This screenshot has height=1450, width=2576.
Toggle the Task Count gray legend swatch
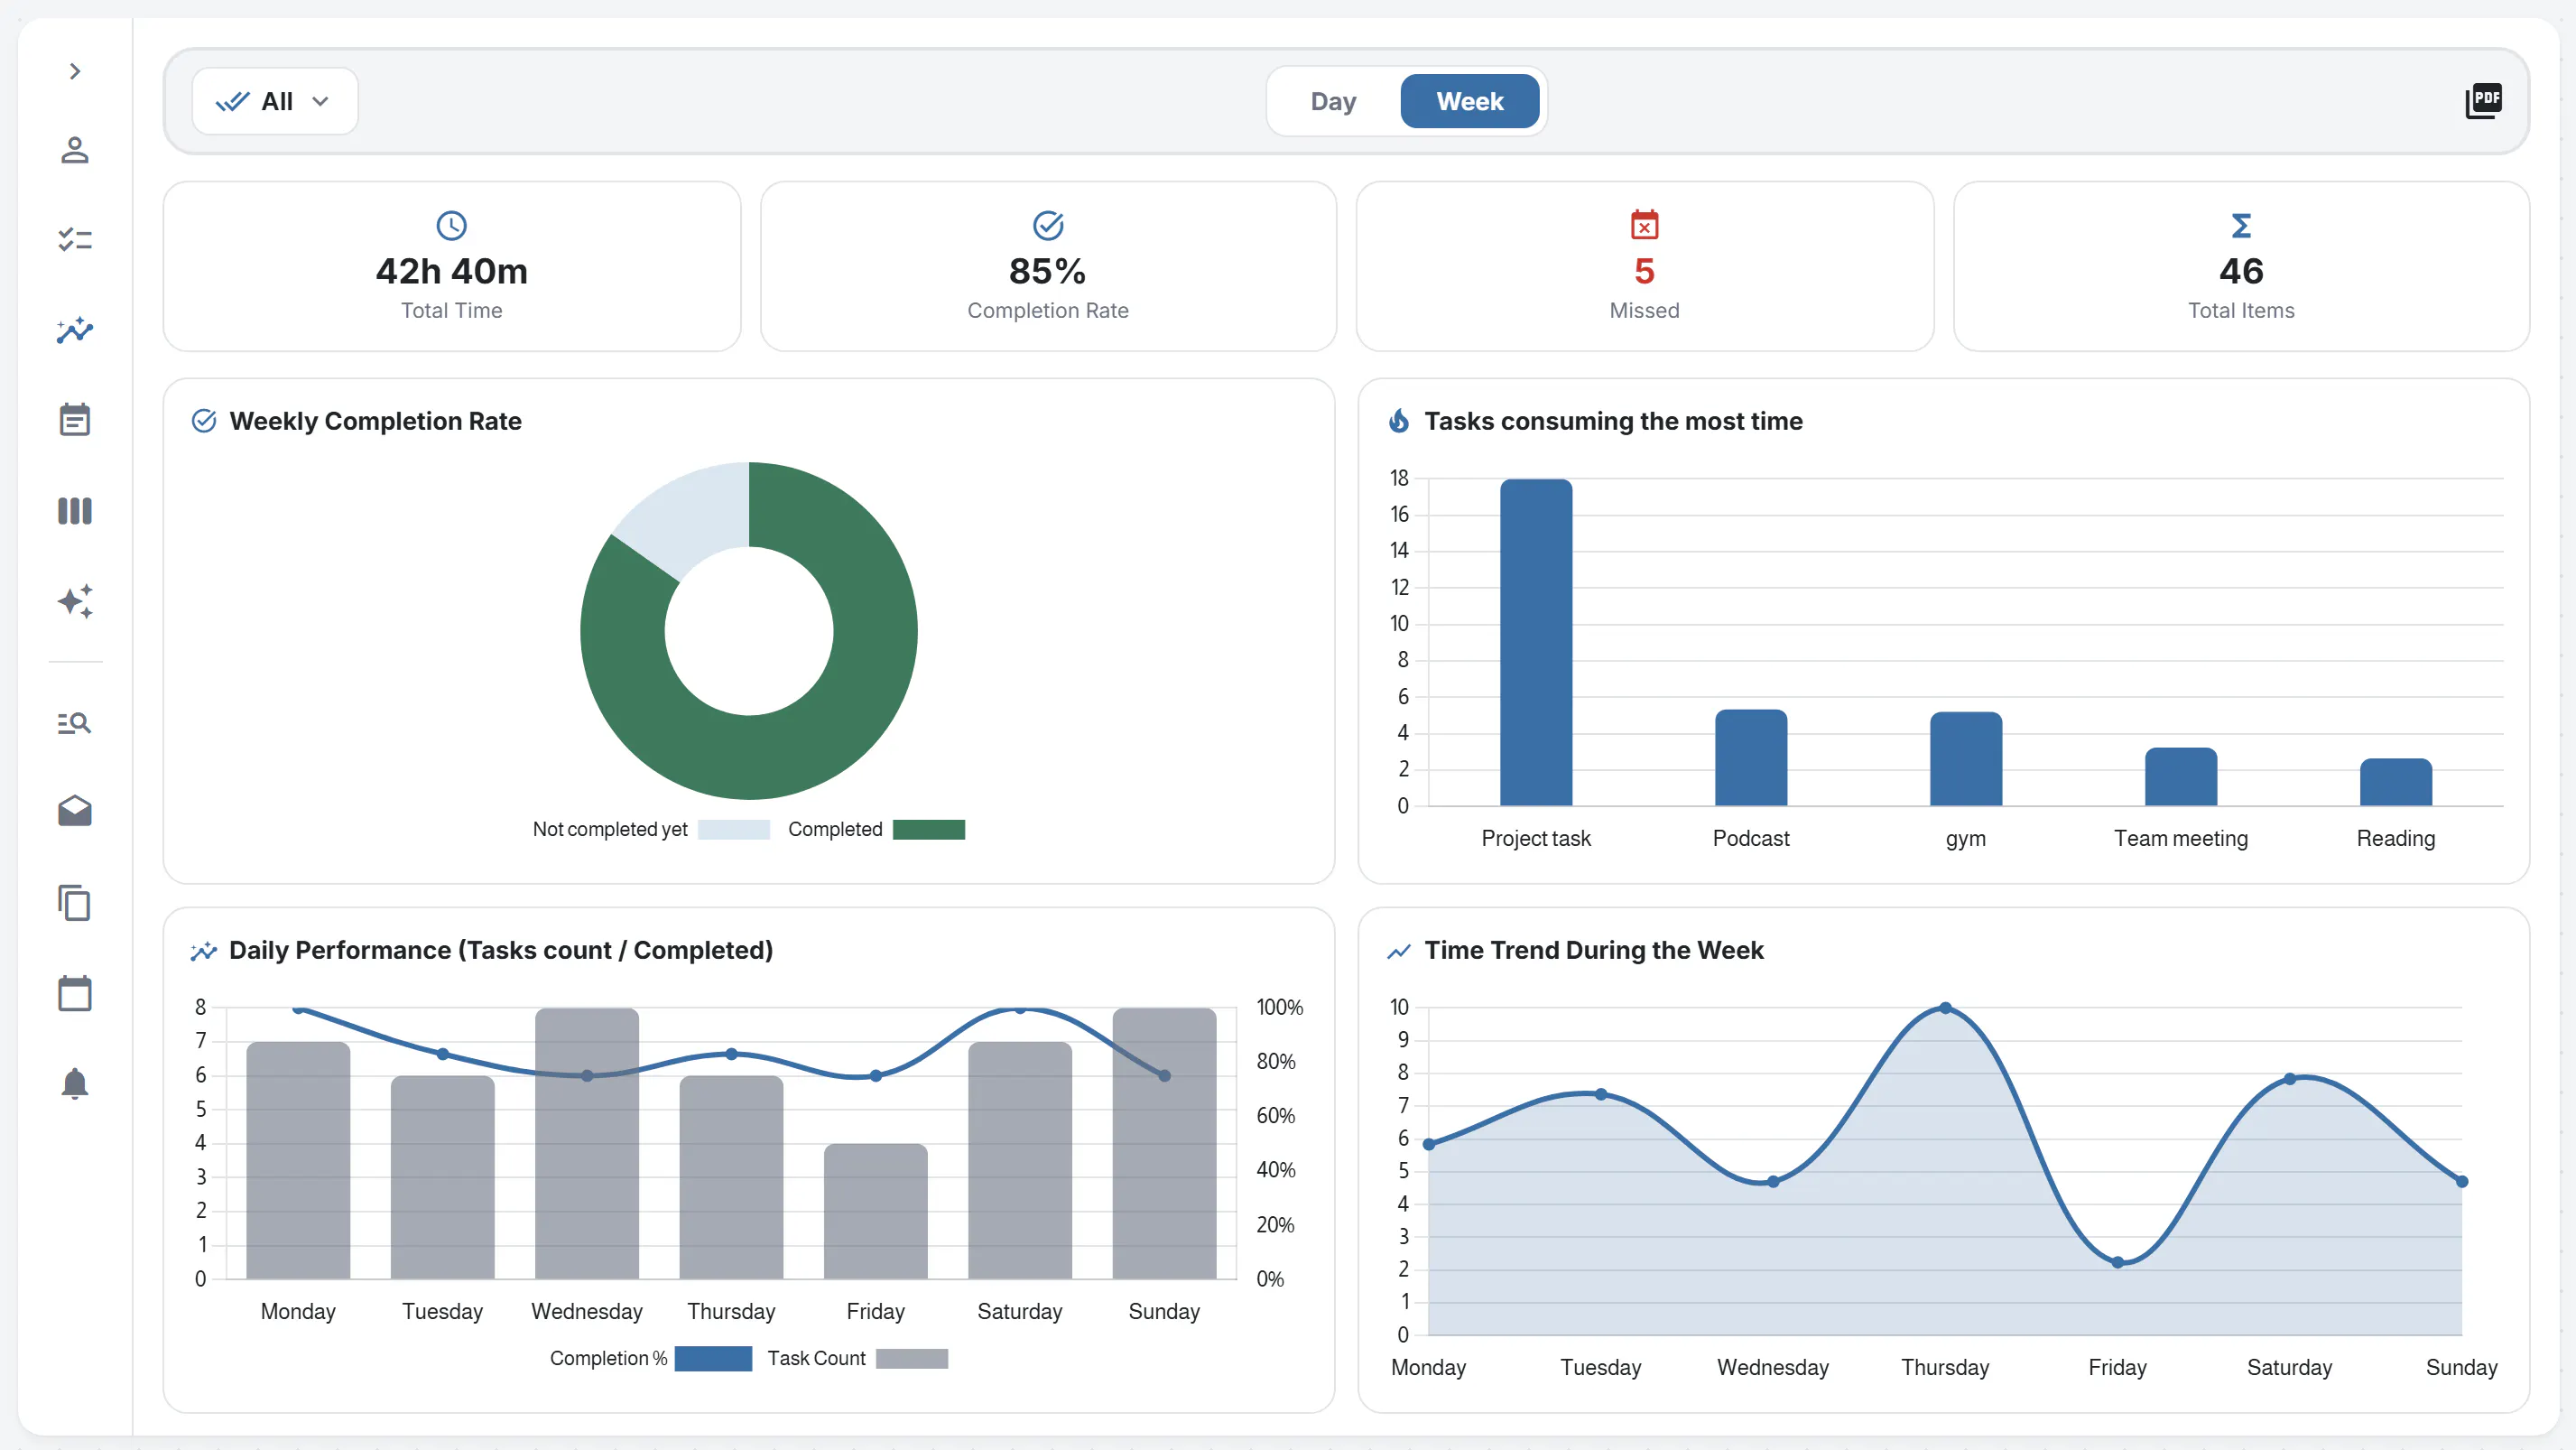click(x=911, y=1358)
